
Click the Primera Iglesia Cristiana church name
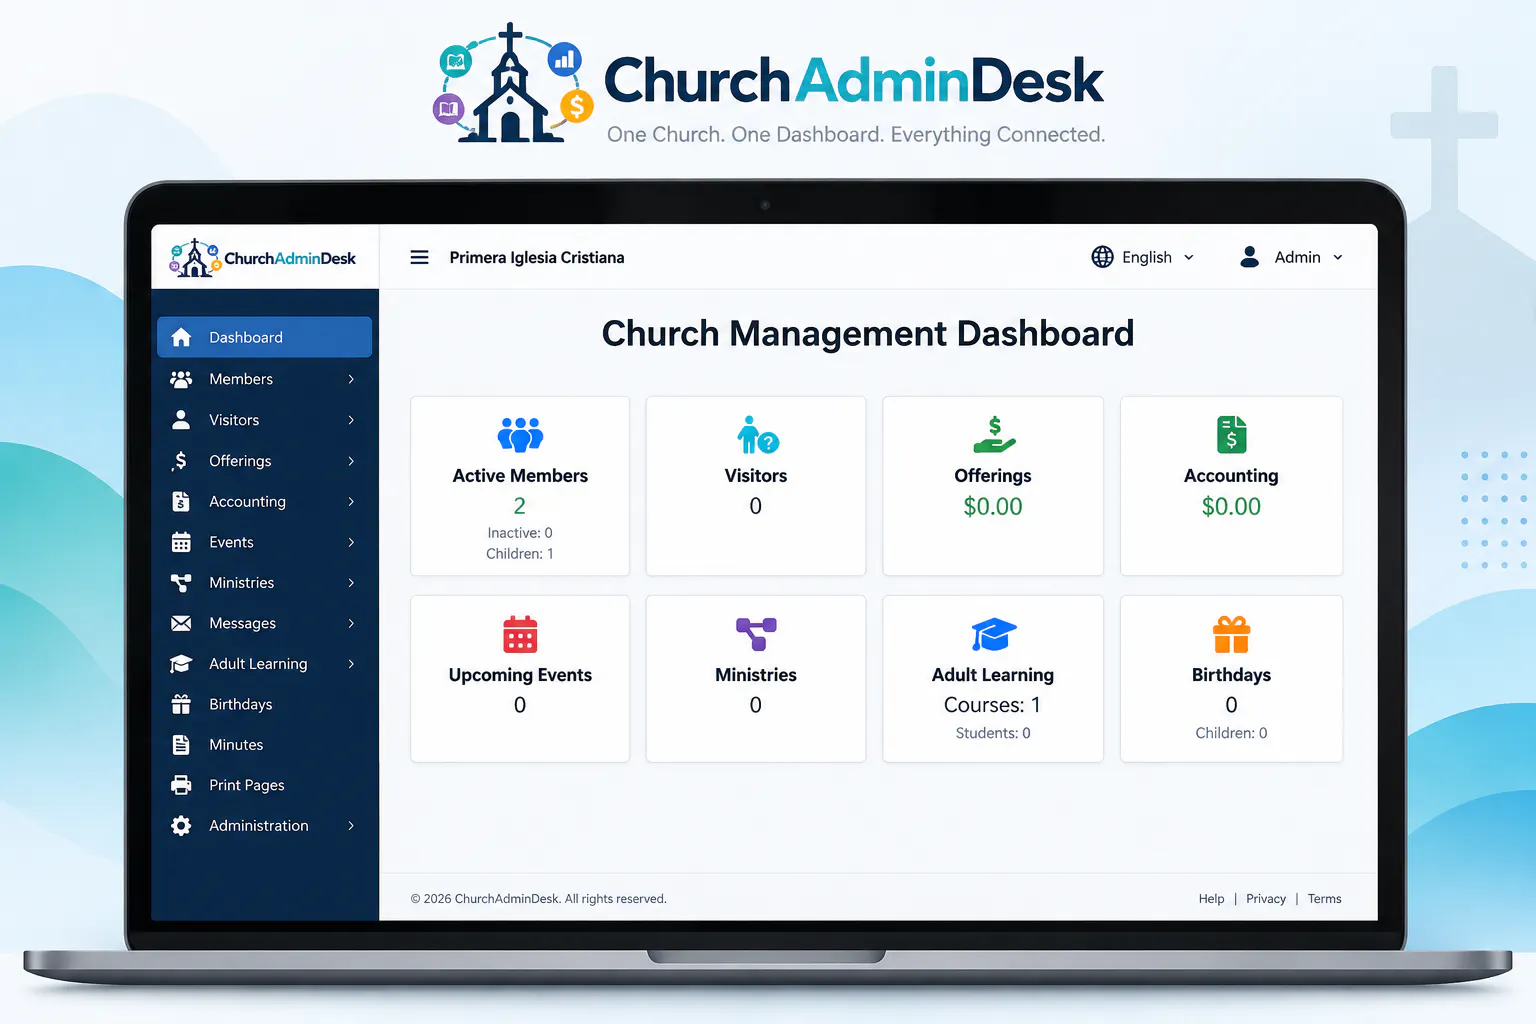(537, 257)
